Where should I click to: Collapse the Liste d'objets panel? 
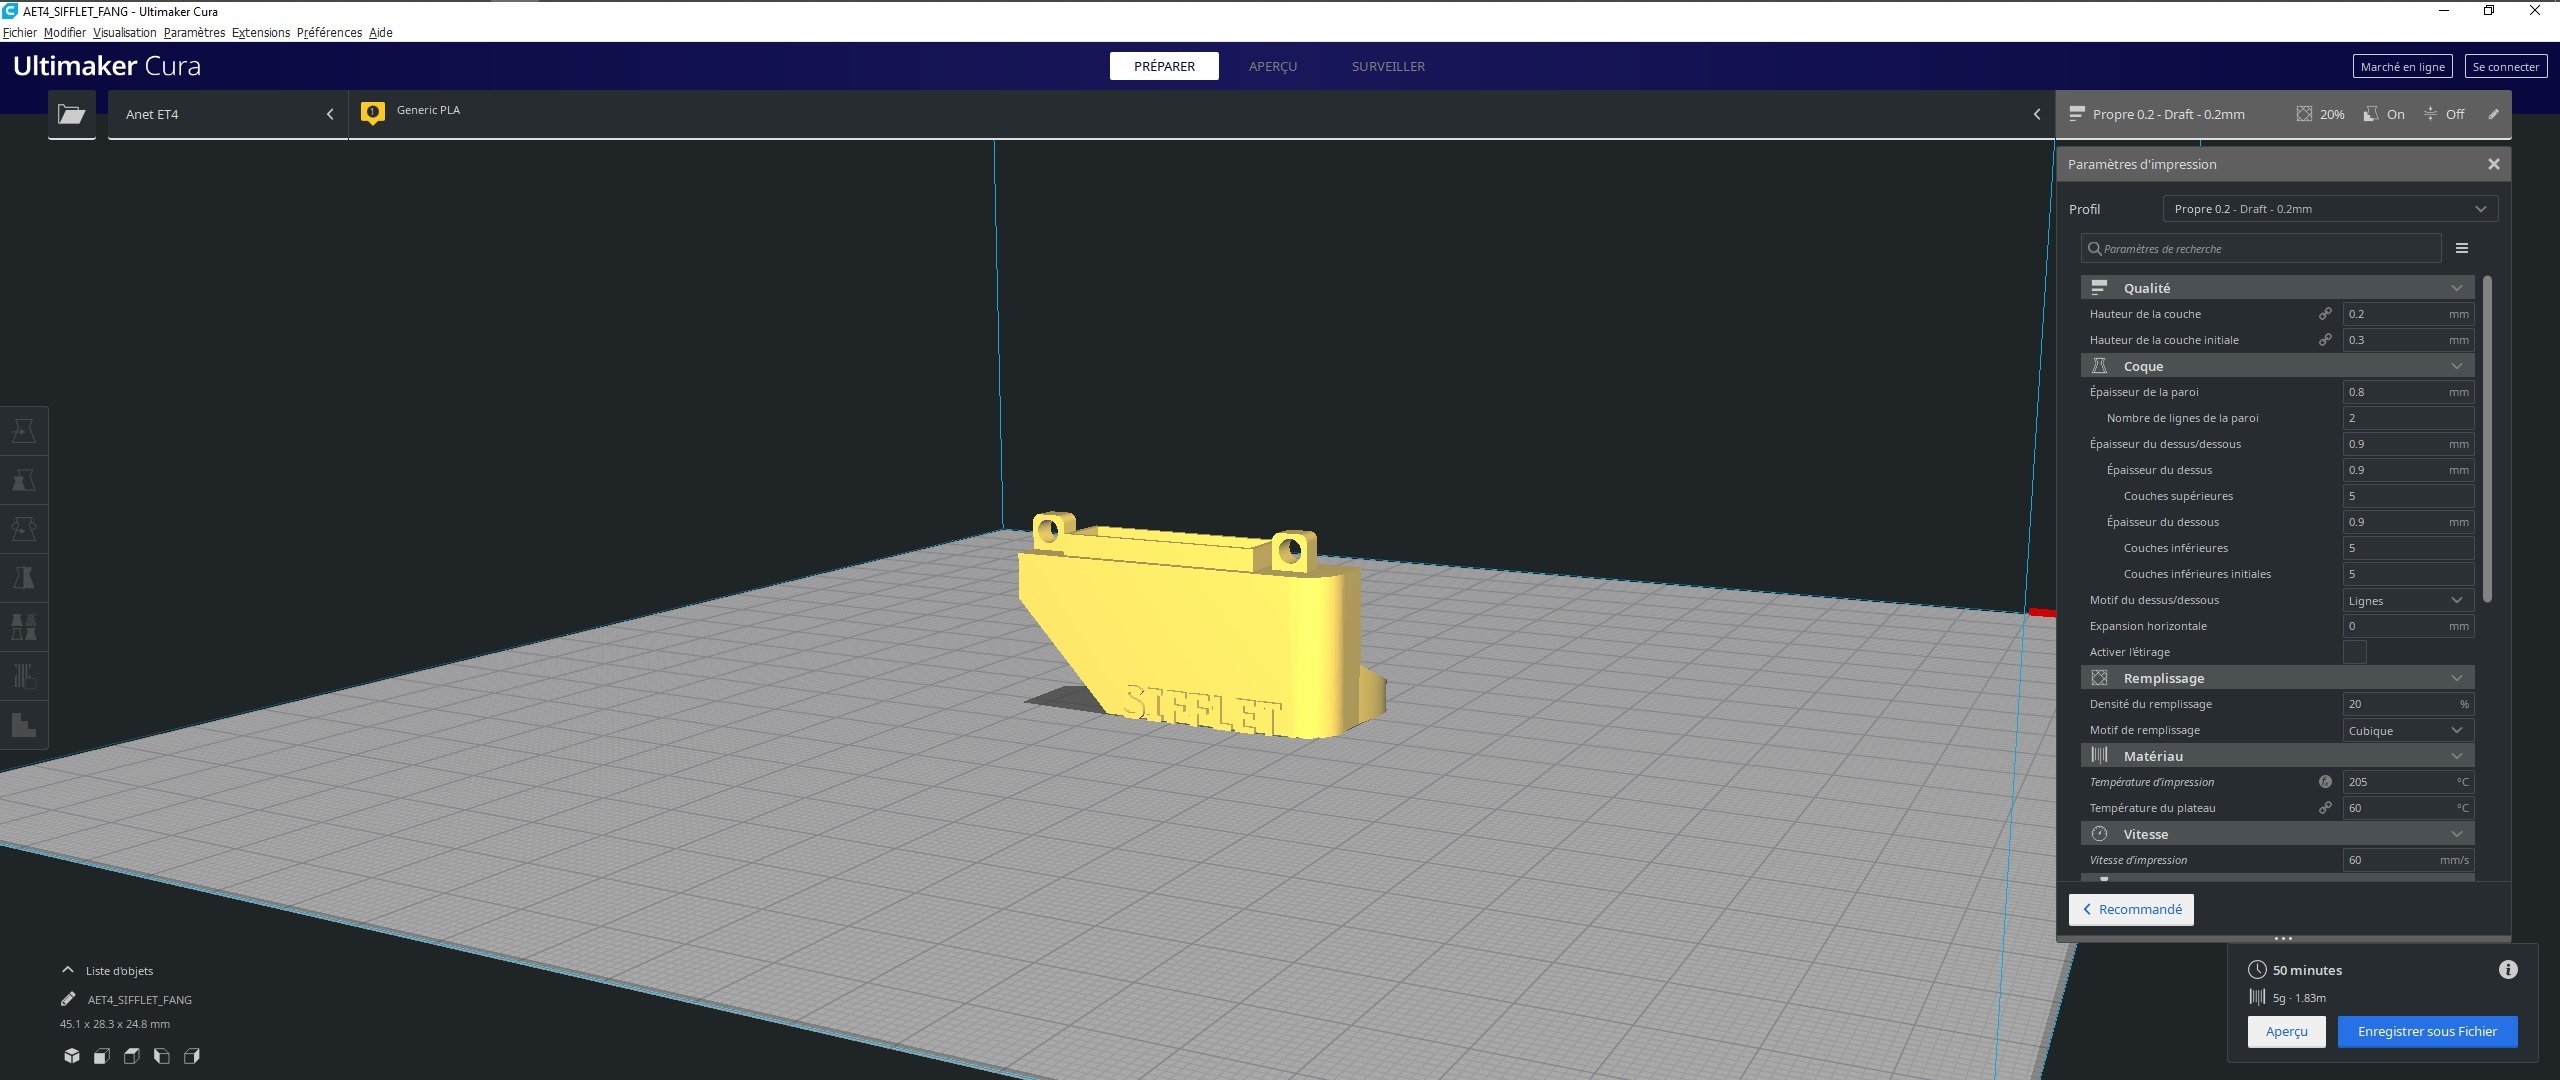tap(68, 970)
